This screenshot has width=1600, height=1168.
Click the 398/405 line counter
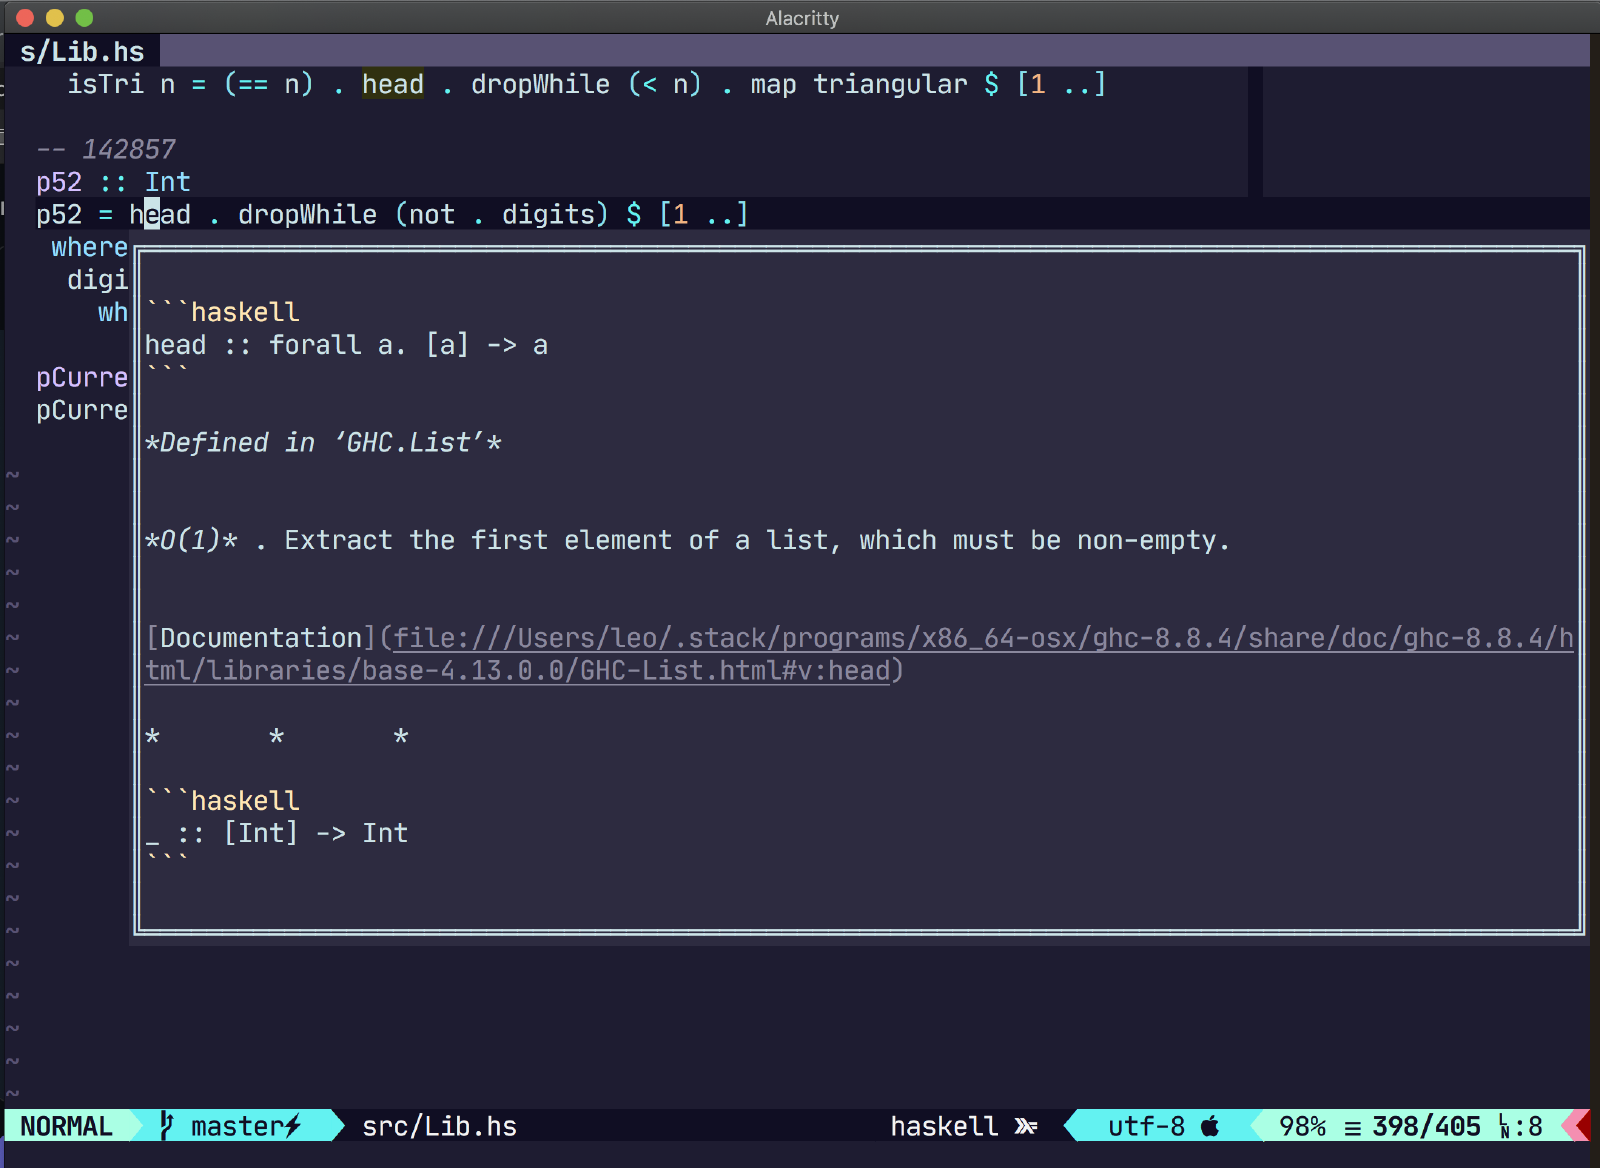coord(1426,1126)
